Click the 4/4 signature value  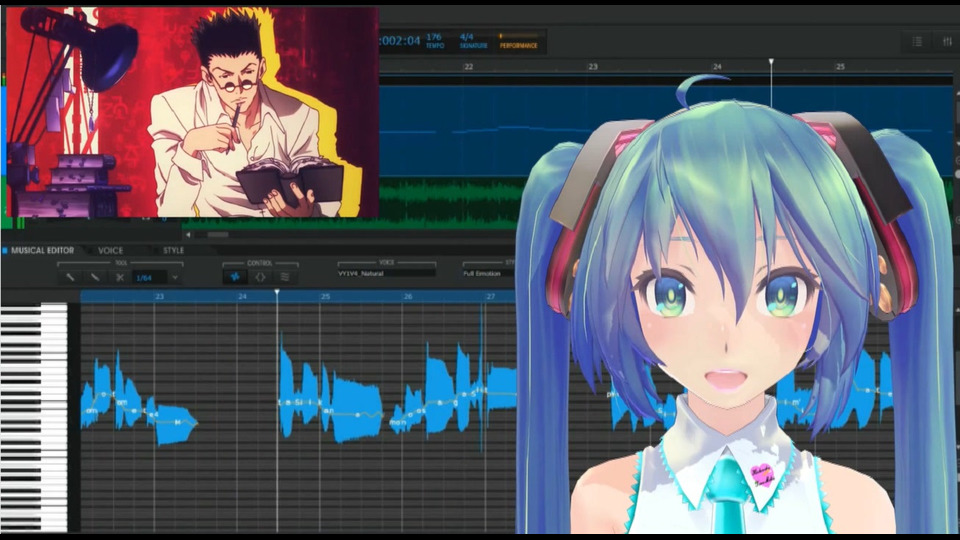[467, 37]
